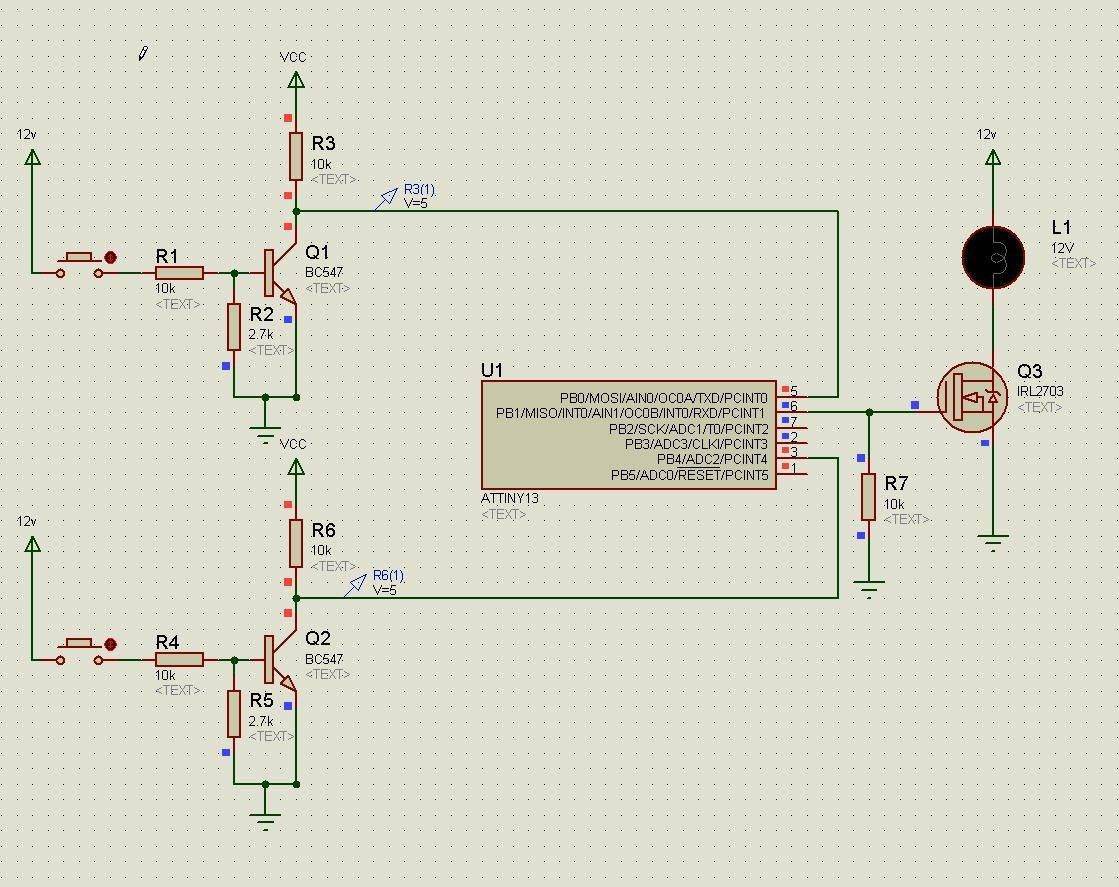Select the Q3 IRL2703 MOSFET symbol
This screenshot has height=887, width=1119.
[x=971, y=397]
